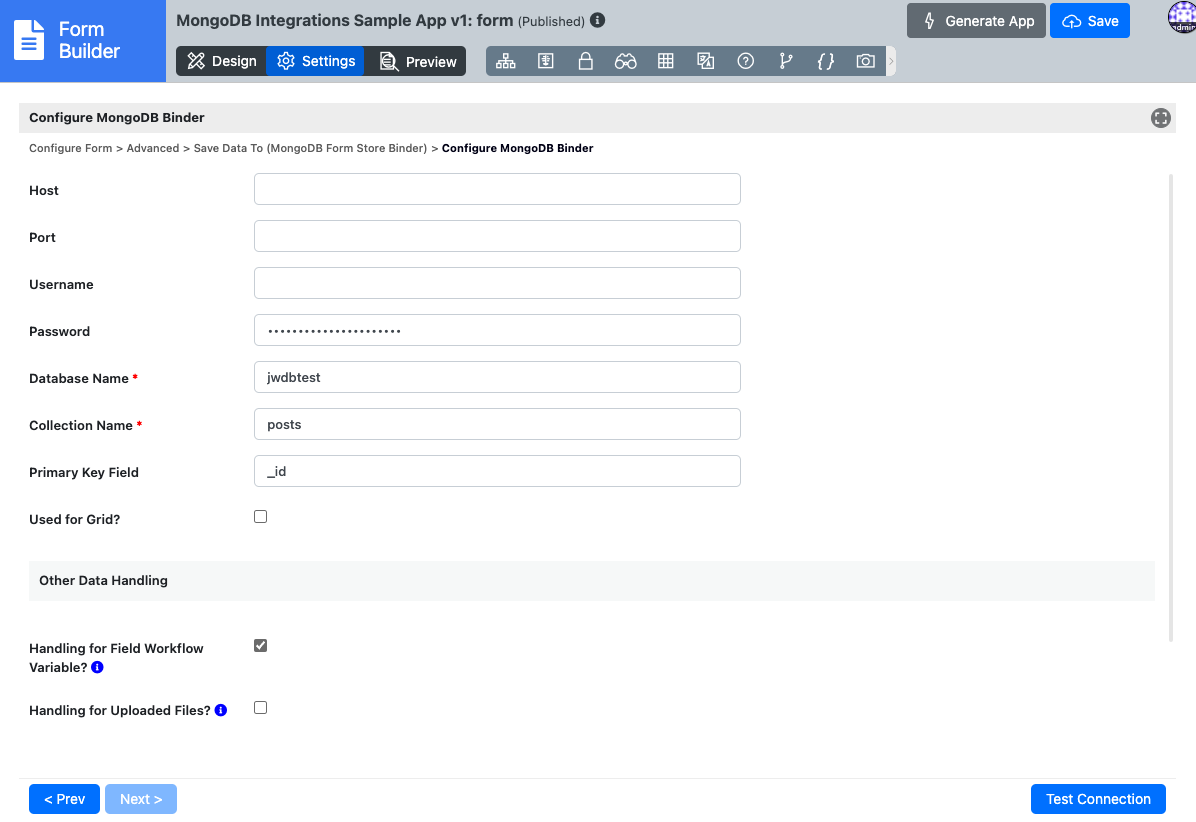The height and width of the screenshot is (822, 1196).
Task: Click the Next button
Action: tap(141, 799)
